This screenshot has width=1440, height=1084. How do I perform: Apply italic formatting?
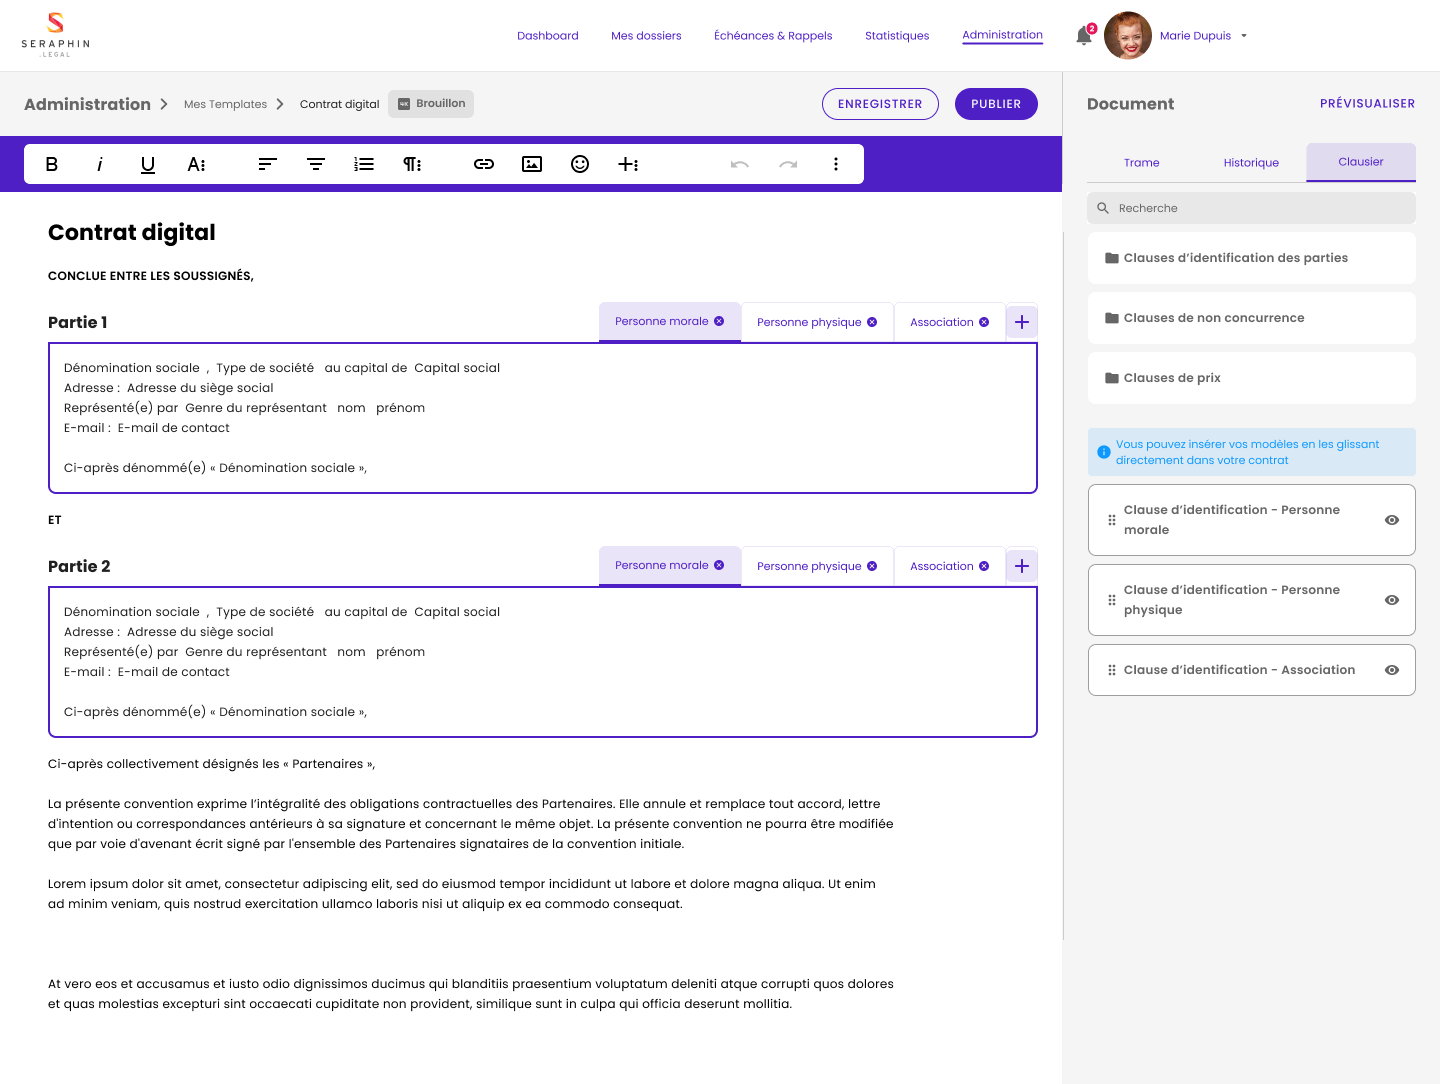[x=100, y=164]
